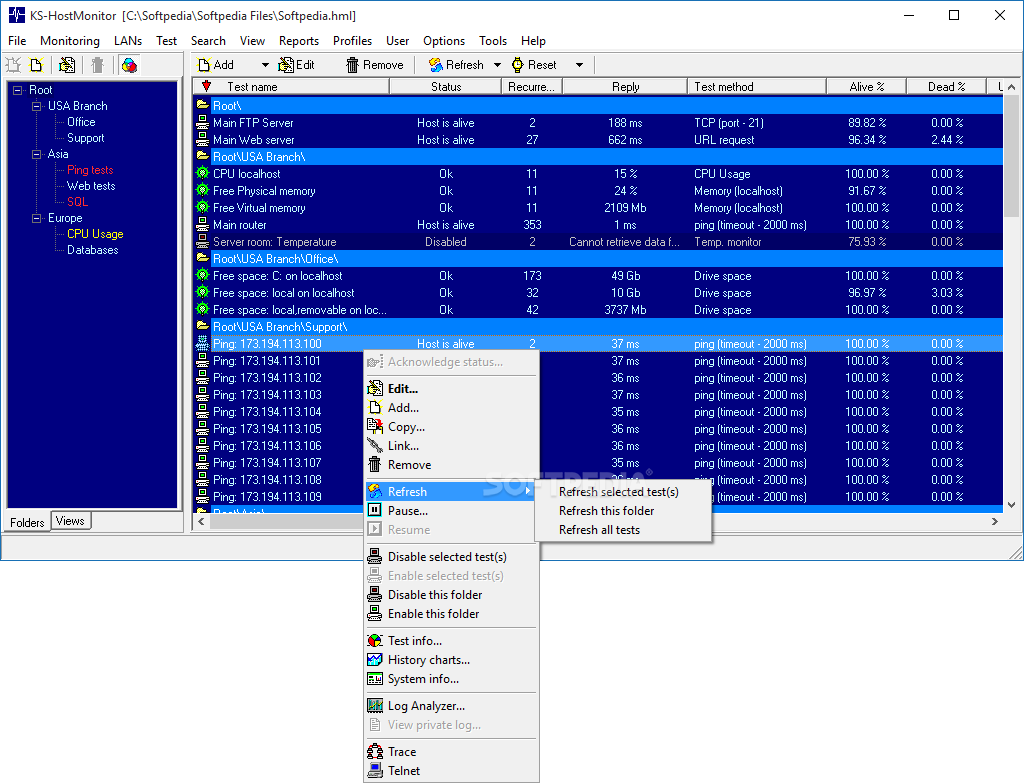Click the Refresh toolbar button
Viewport: 1024px width, 783px height.
click(456, 65)
